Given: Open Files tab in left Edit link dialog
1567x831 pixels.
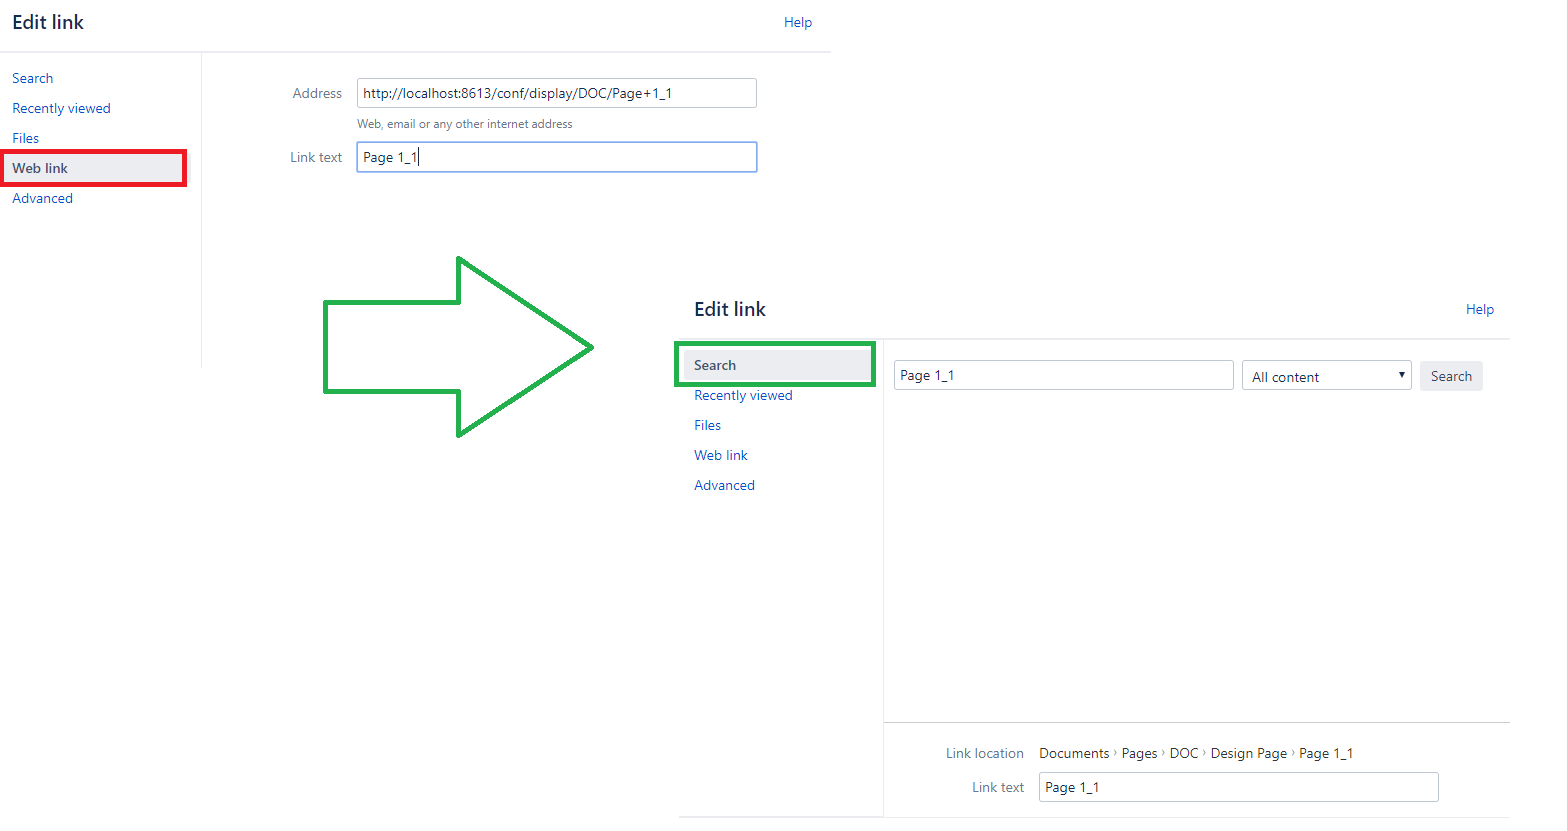Looking at the screenshot, I should (25, 138).
